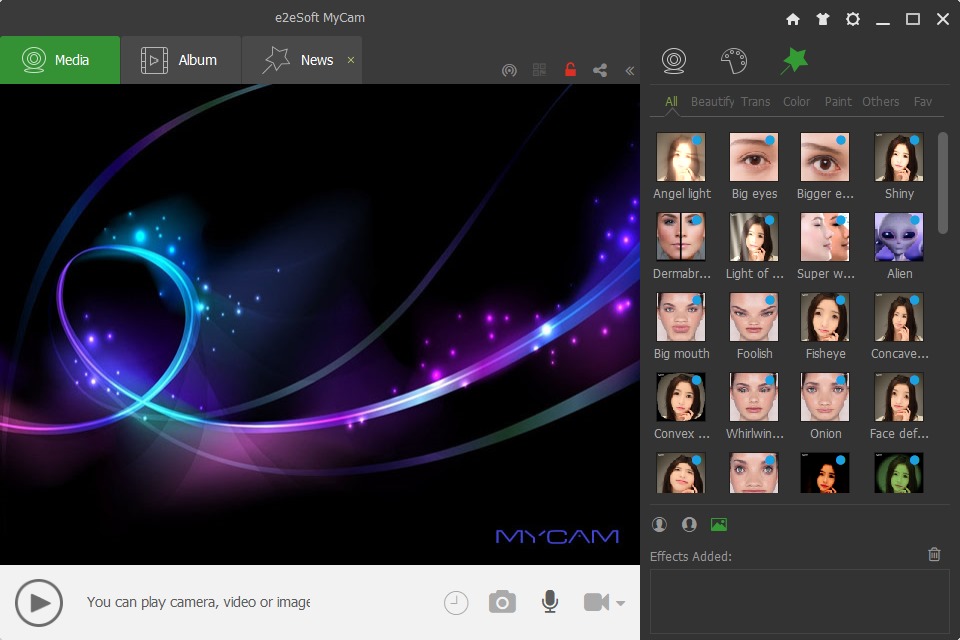The image size is (960, 640).
Task: Switch to the Album tab
Action: pos(181,60)
